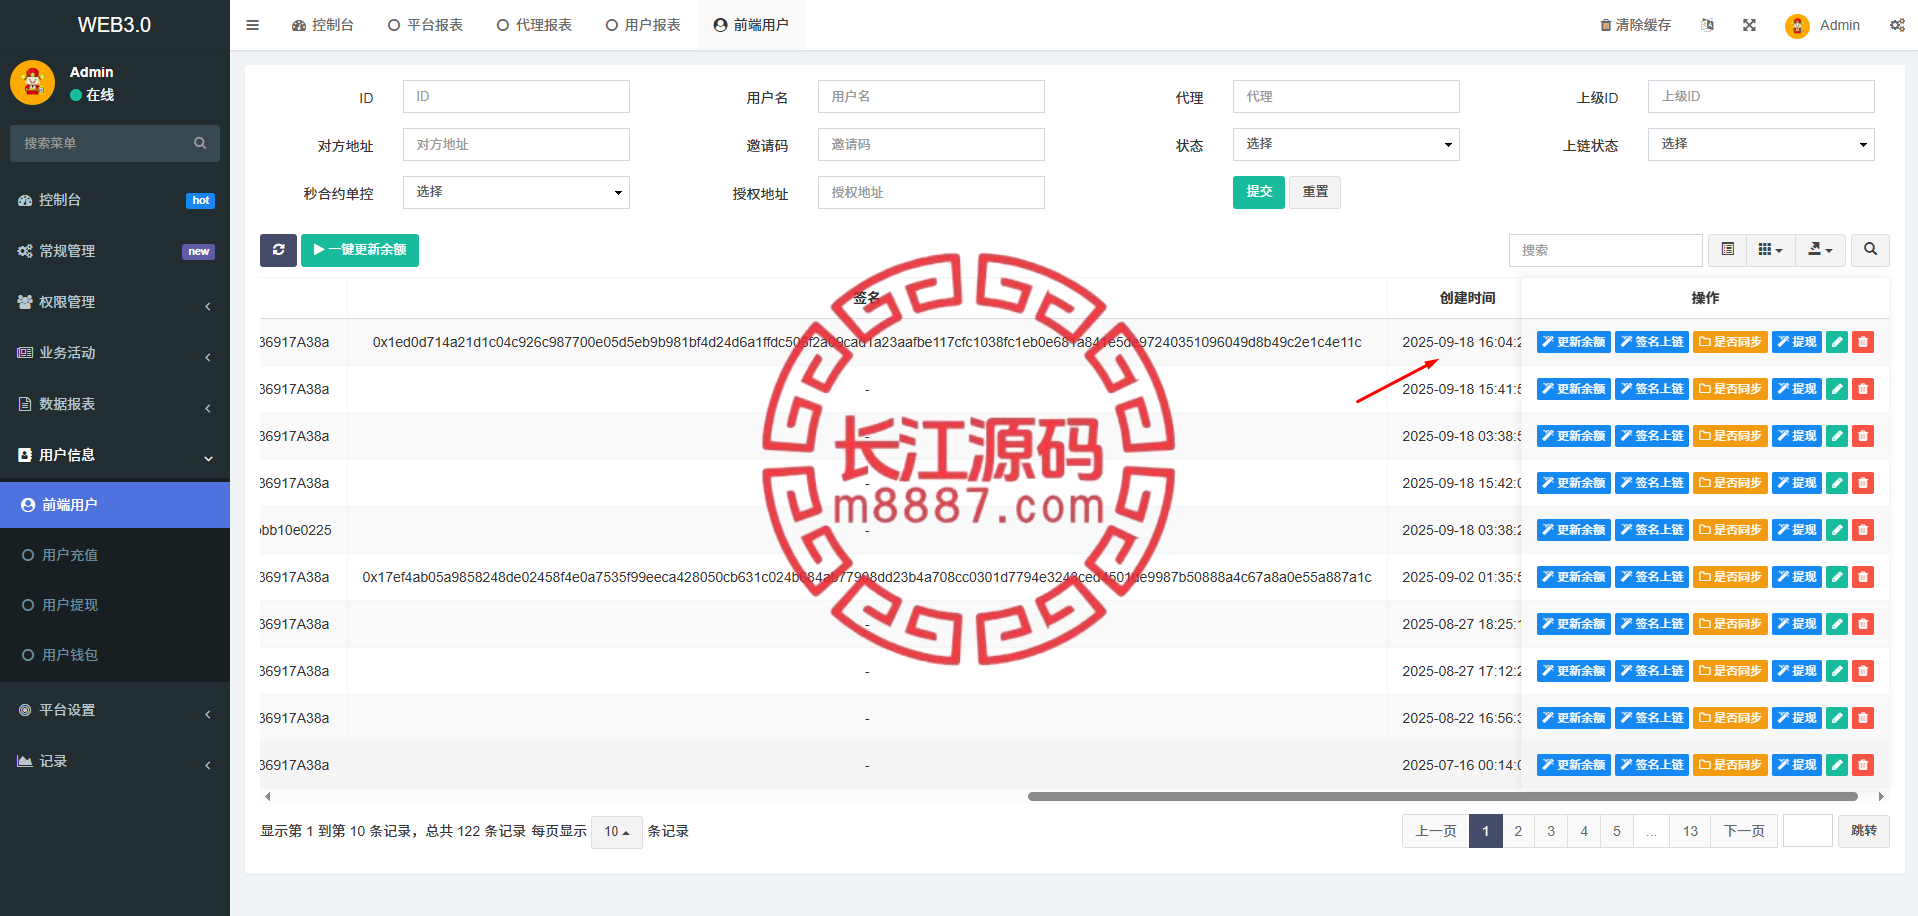
Task: Click the horizontal table scrollbar
Action: pyautogui.click(x=1442, y=797)
